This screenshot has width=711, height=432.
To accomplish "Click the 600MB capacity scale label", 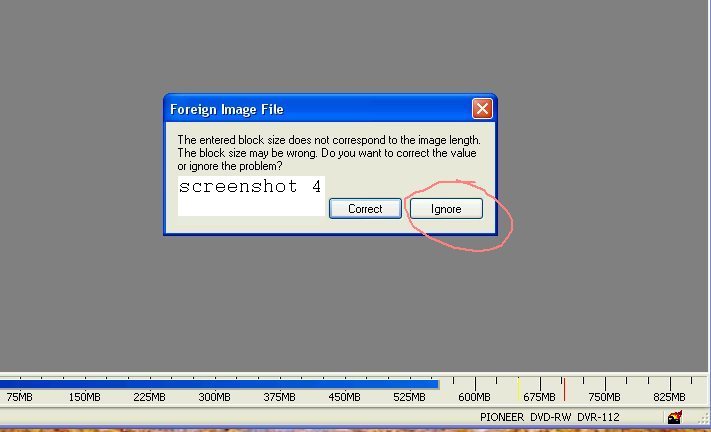I will (x=474, y=397).
